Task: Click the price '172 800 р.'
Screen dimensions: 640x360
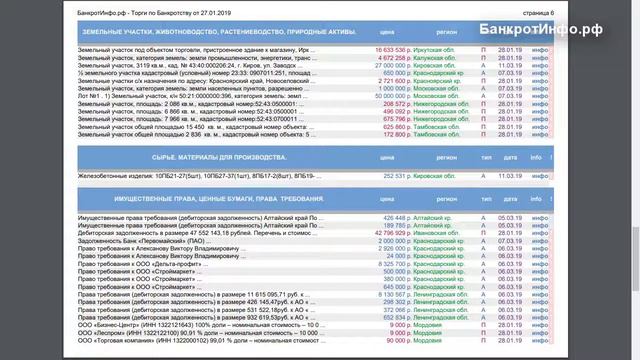Action: click(x=397, y=134)
